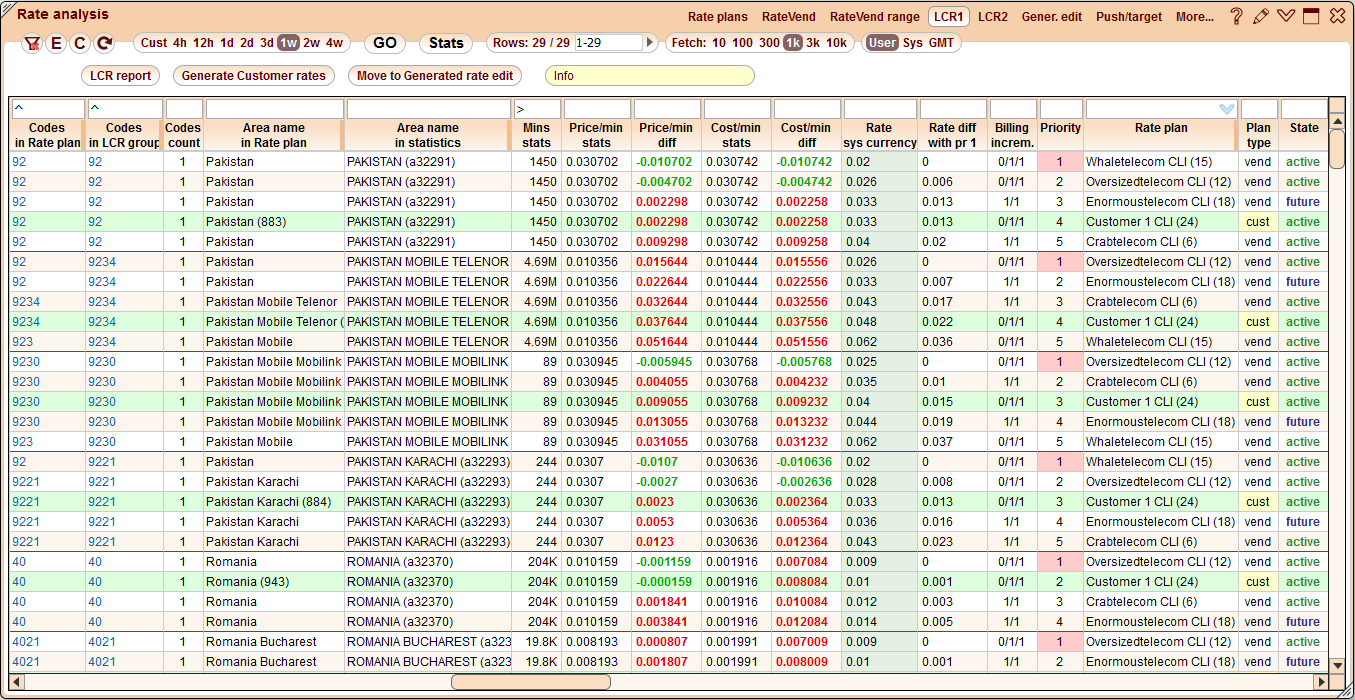Click the pencil edit icon
This screenshot has height=700, width=1355.
click(x=1261, y=15)
